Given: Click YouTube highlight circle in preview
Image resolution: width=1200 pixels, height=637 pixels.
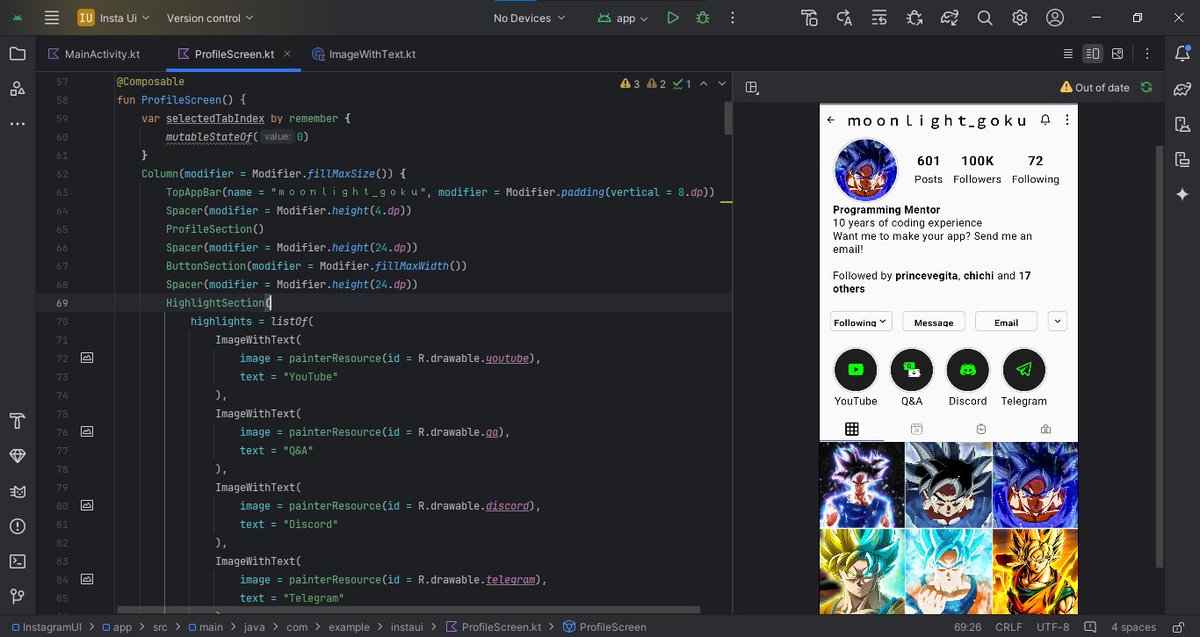Looking at the screenshot, I should (855, 370).
